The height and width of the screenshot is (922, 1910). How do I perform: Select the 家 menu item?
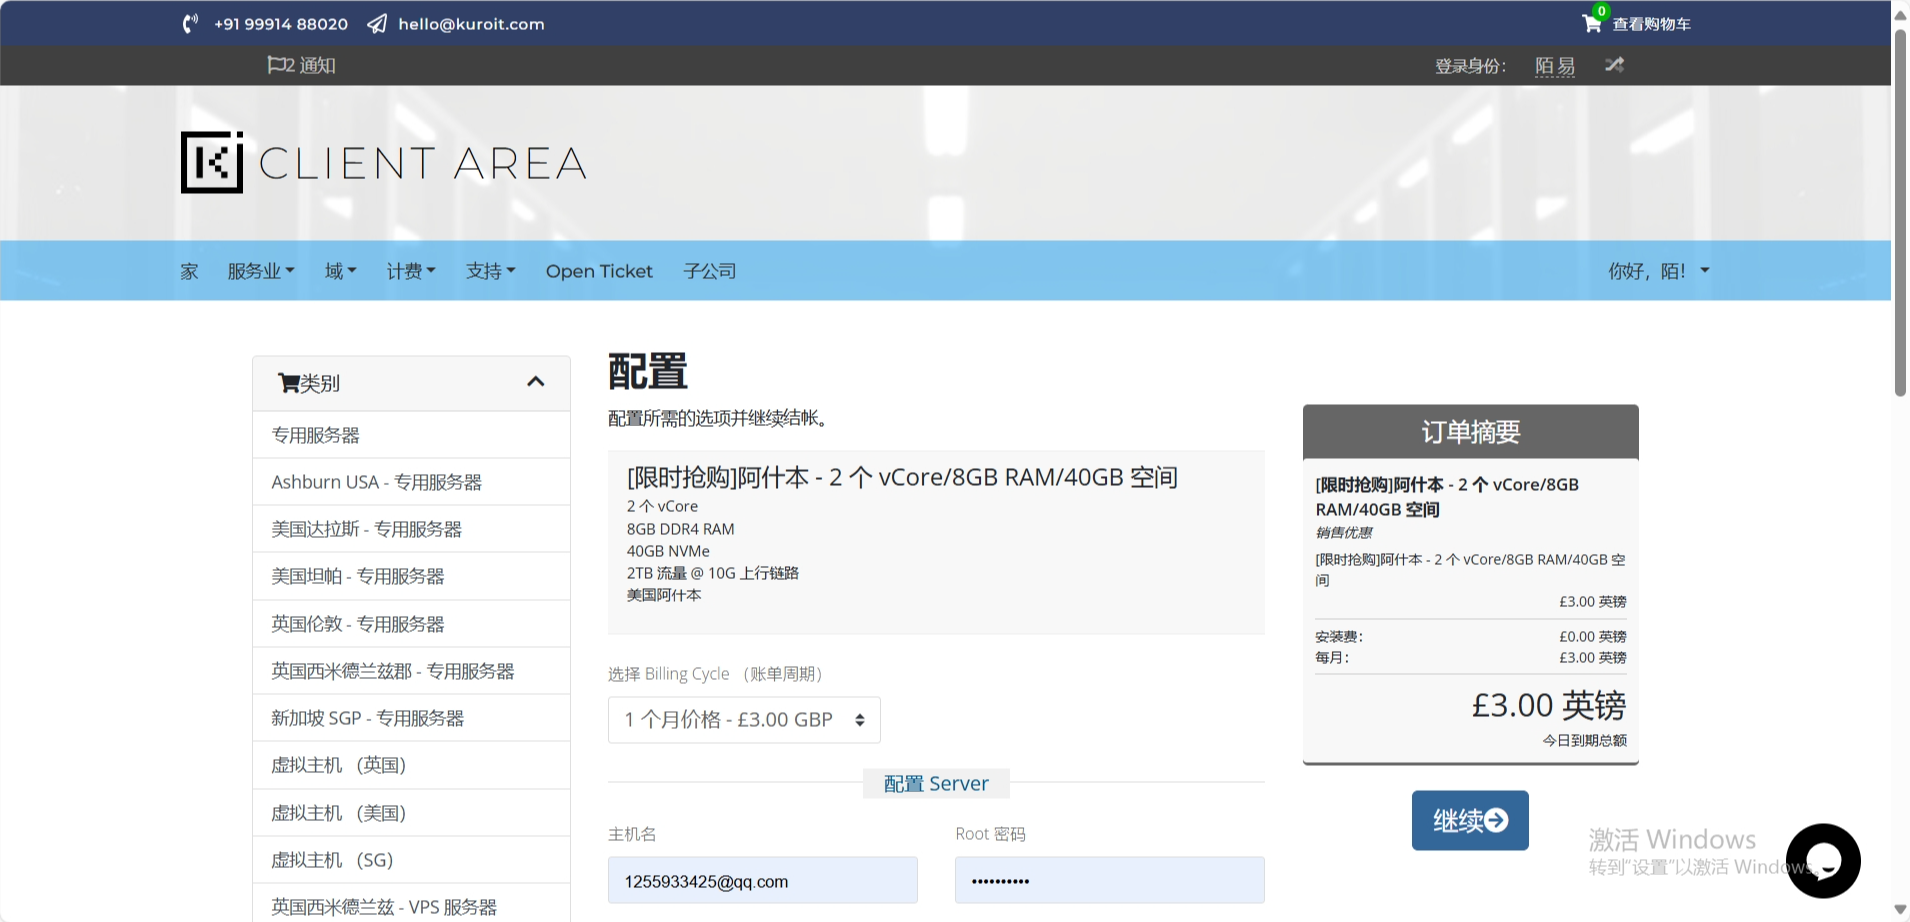pyautogui.click(x=188, y=270)
